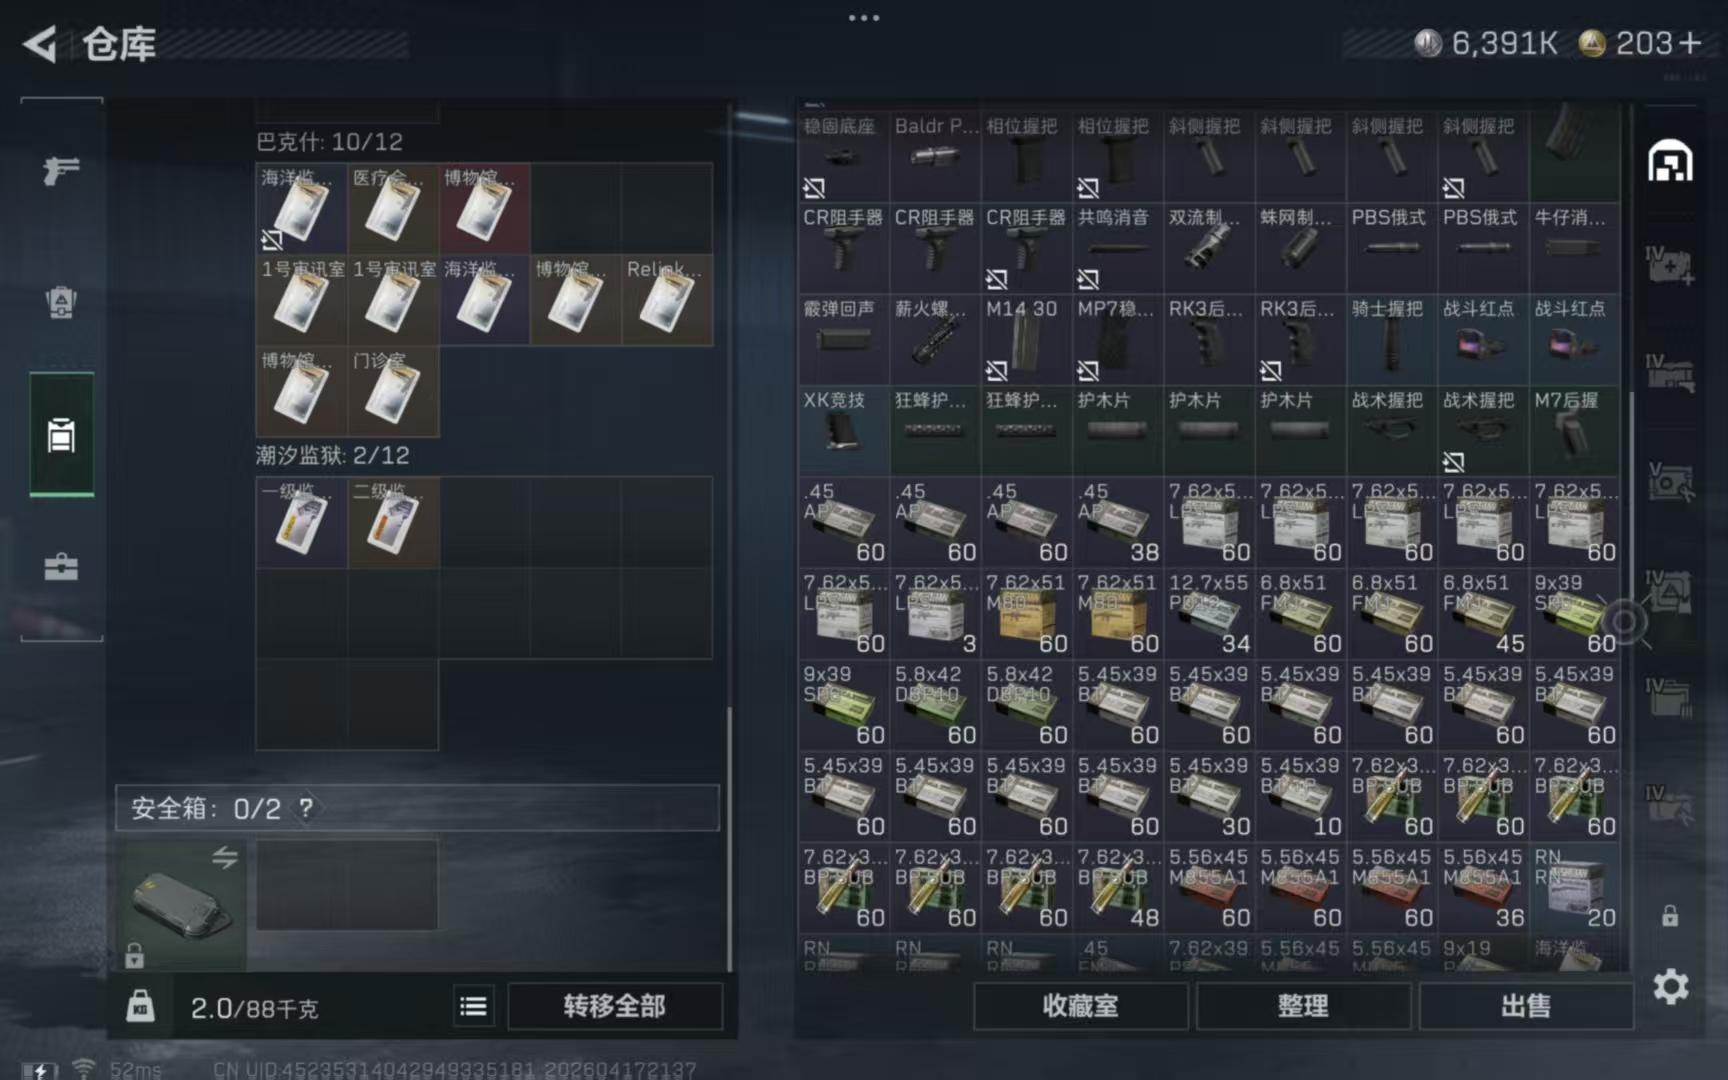Viewport: 1728px width, 1080px height.
Task: Select the RN ammo stack of 20
Action: pos(1575,887)
